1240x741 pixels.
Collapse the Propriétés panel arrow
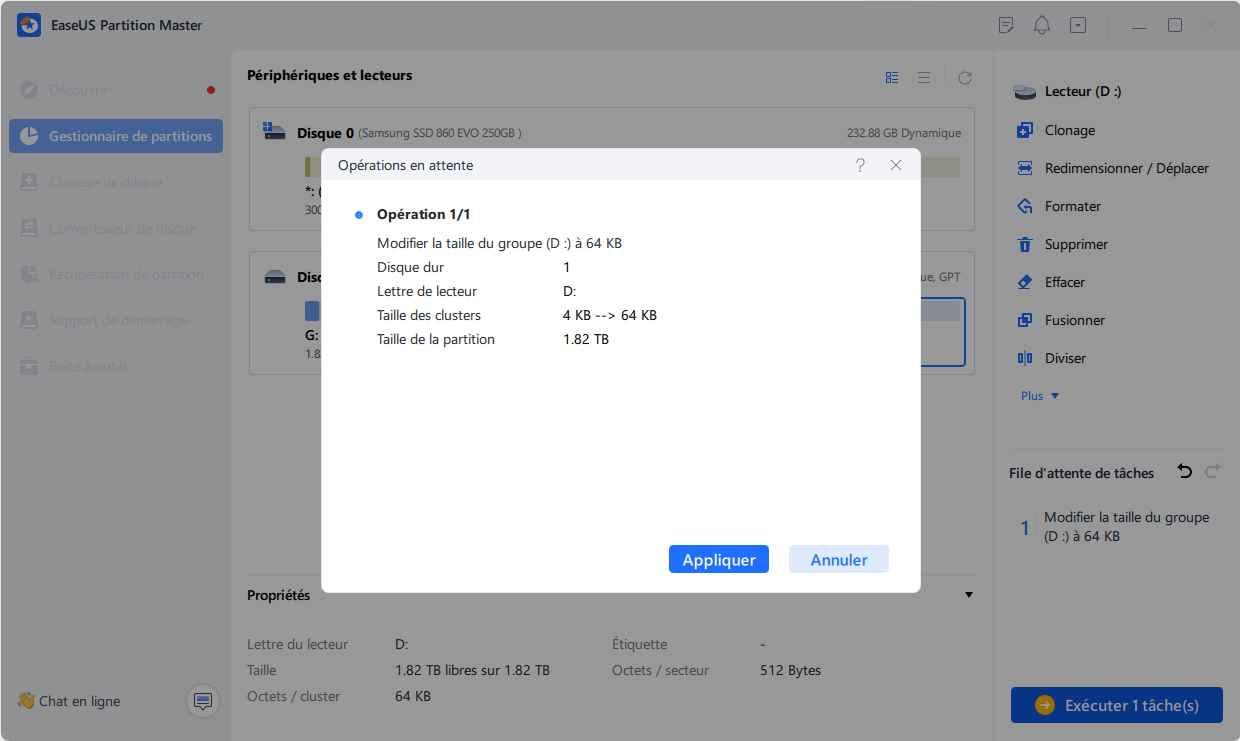pyautogui.click(x=968, y=595)
